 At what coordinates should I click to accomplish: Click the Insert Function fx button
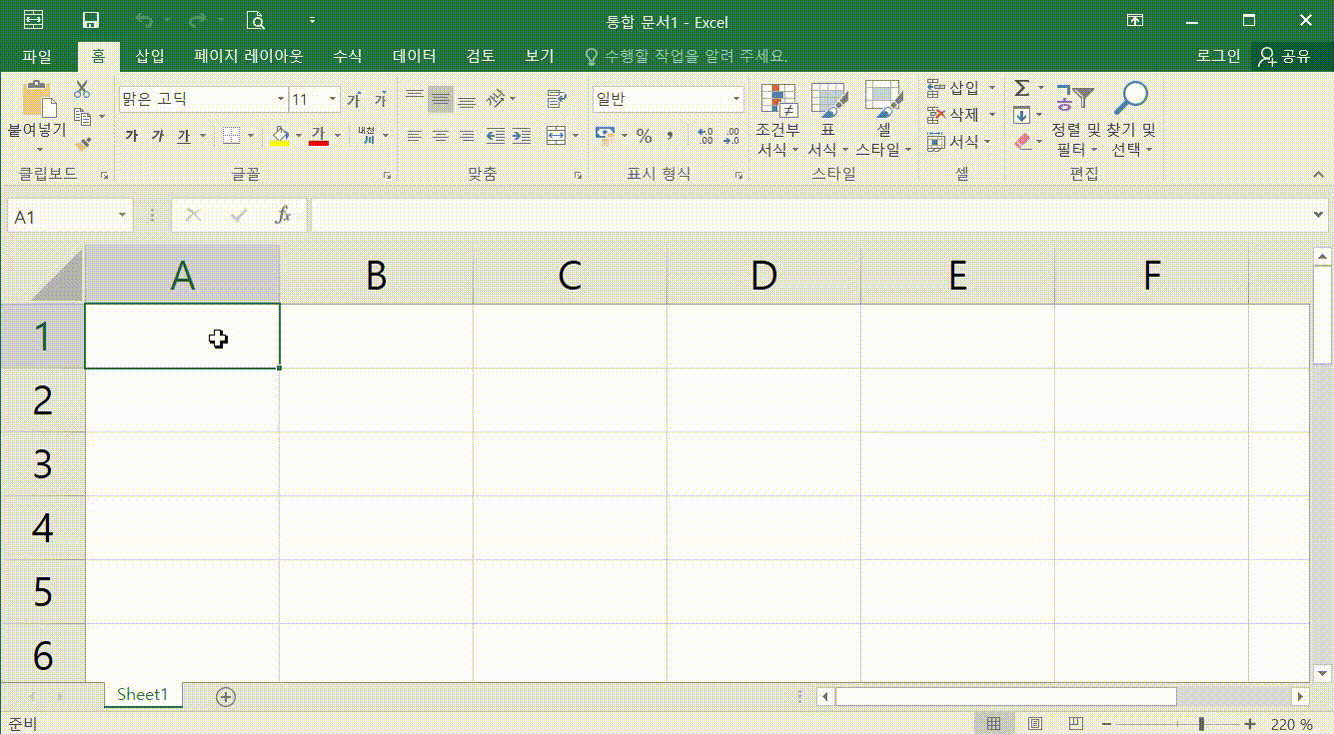coord(283,215)
